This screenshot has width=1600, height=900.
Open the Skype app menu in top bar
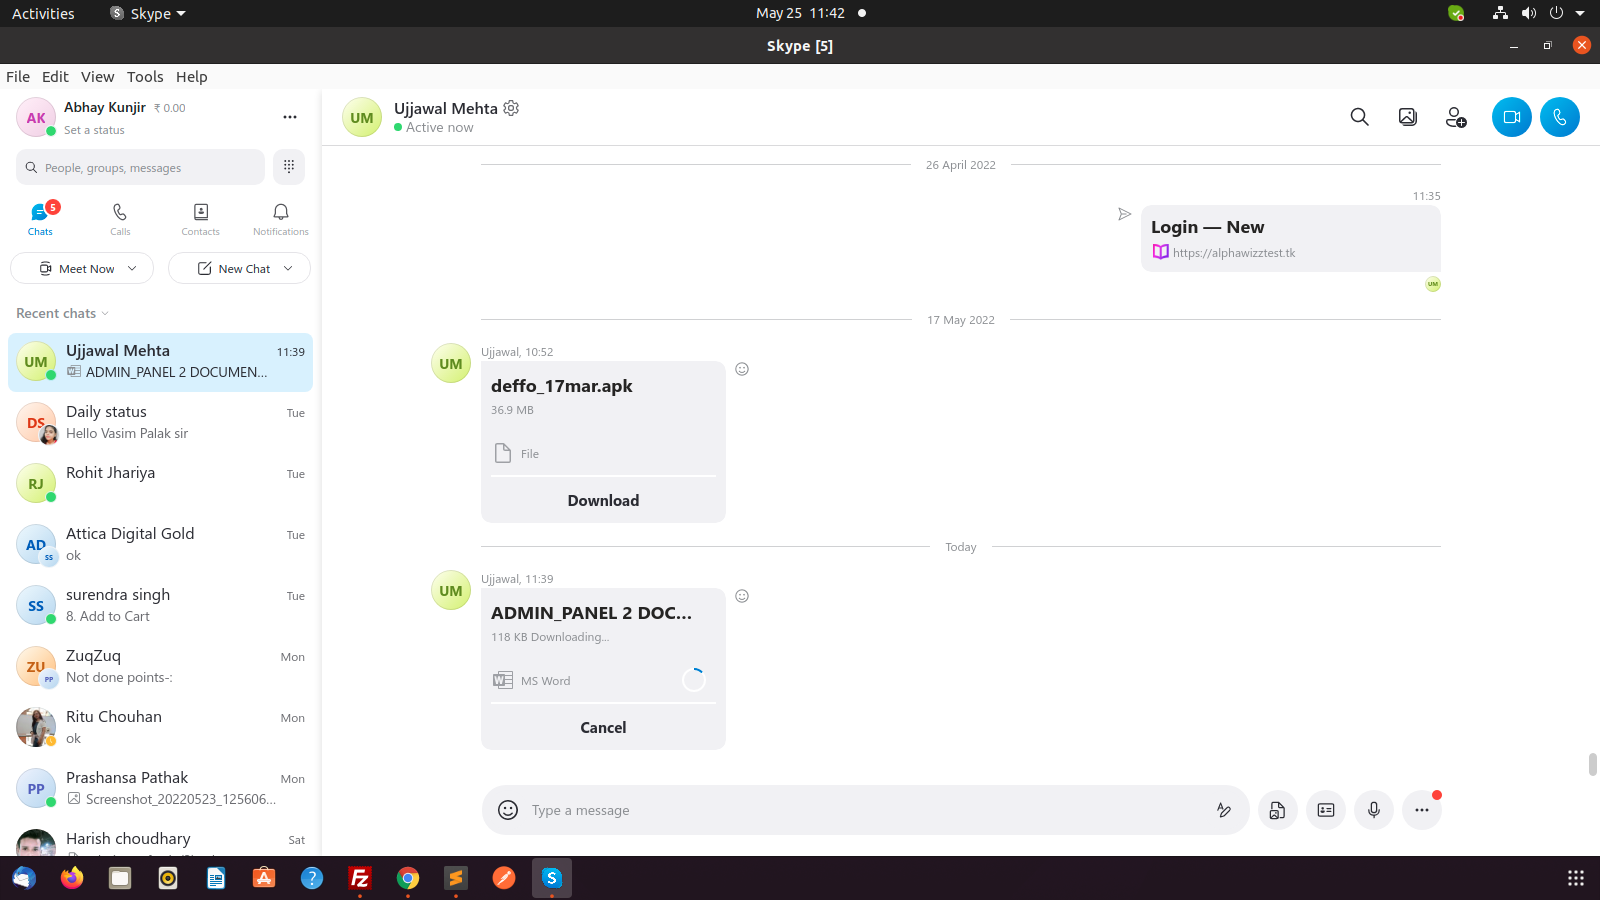148,13
